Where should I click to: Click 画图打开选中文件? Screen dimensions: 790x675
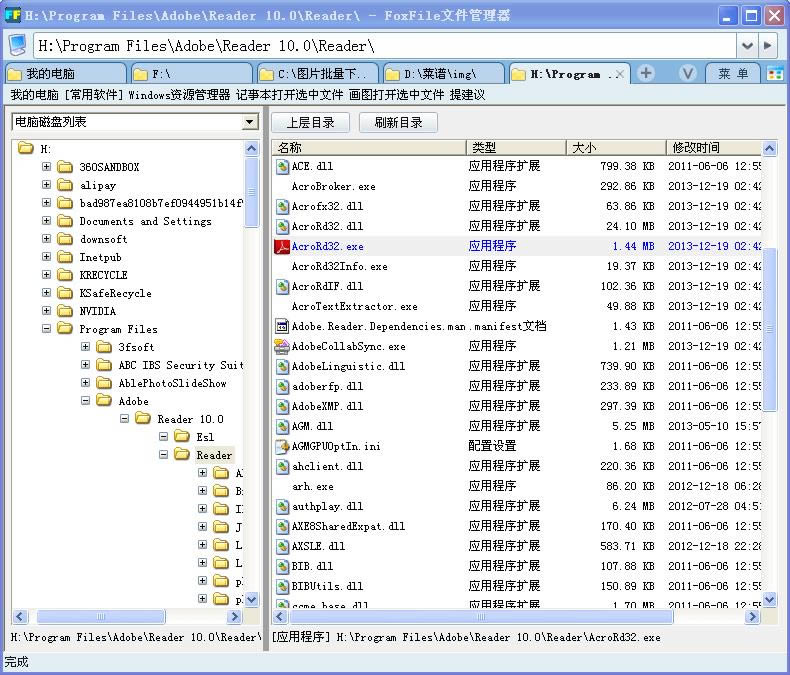click(397, 95)
